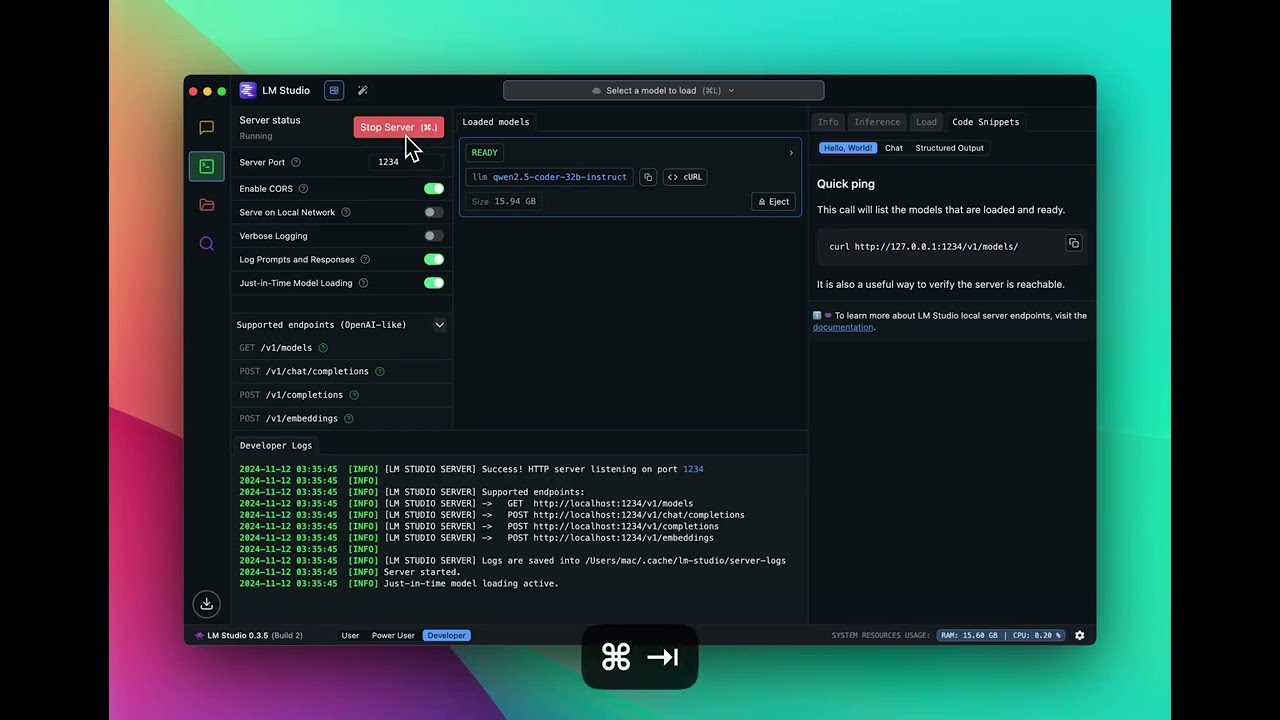Eject the loaded qwen2.5 model
The width and height of the screenshot is (1280, 720).
pos(774,201)
